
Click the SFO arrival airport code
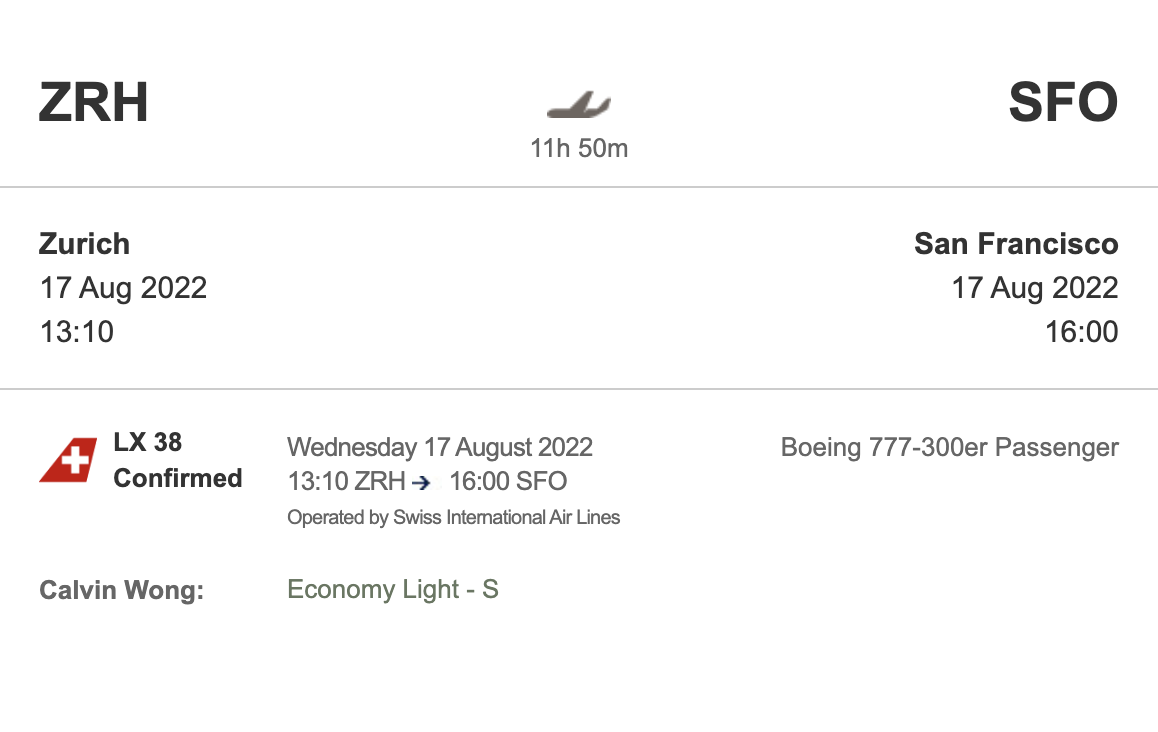click(x=1062, y=103)
